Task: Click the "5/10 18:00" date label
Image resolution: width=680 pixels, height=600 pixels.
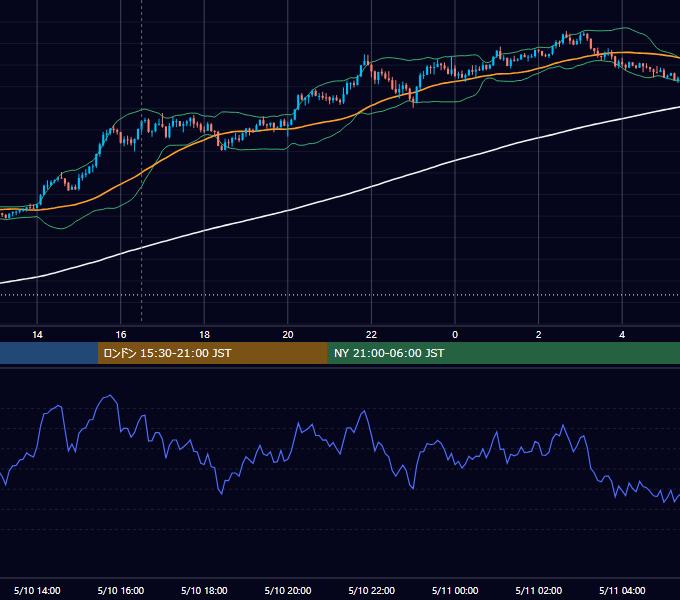Action: (x=204, y=590)
